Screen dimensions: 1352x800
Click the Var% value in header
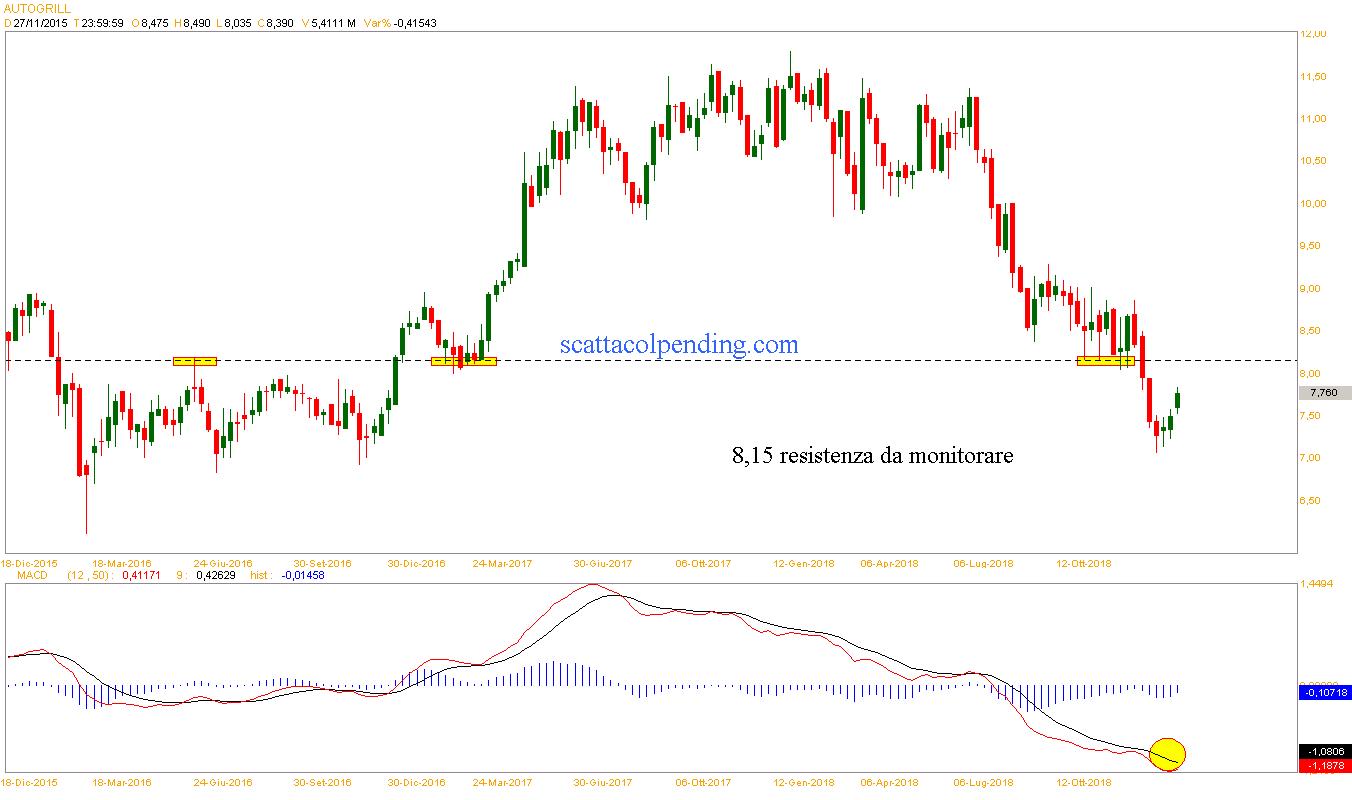click(x=414, y=22)
